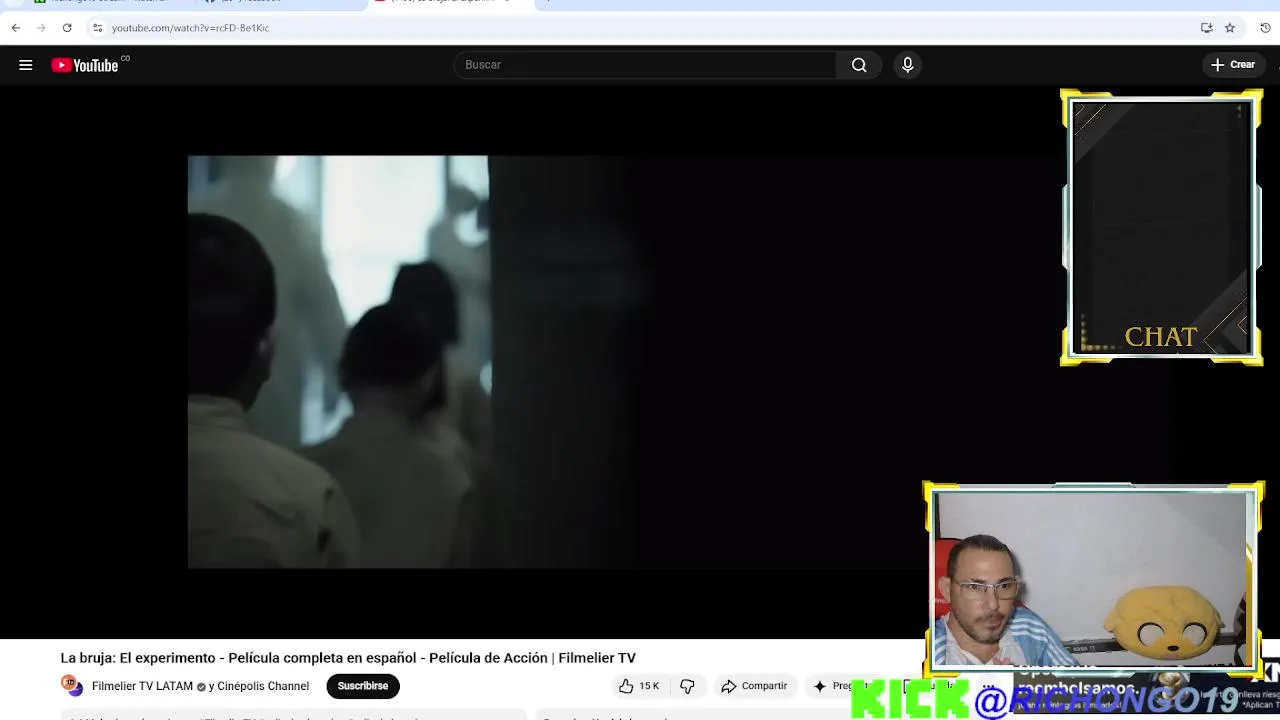
Task: Like the video with thumbs up
Action: (639, 686)
